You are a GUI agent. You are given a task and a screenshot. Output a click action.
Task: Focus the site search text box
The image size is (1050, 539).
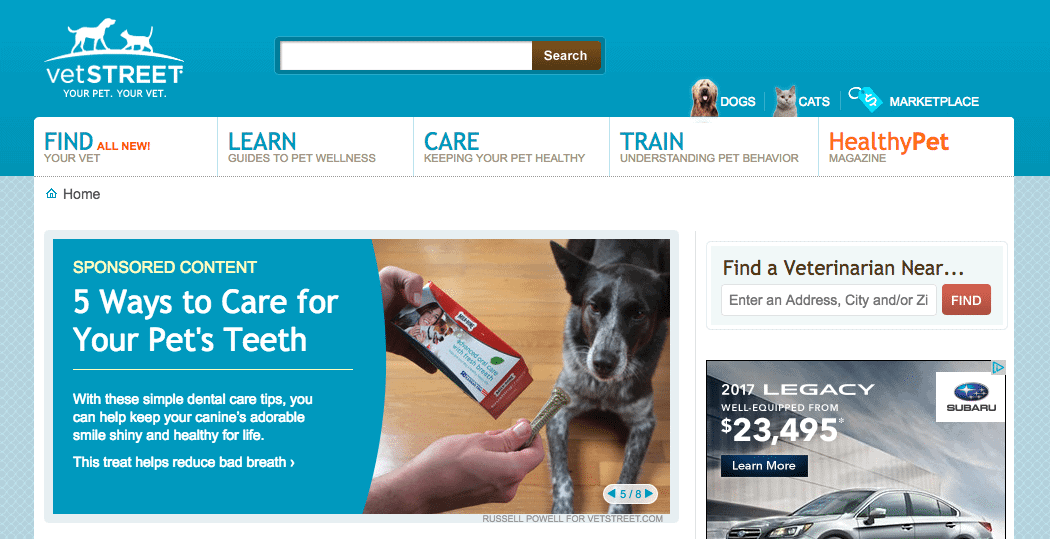(406, 56)
